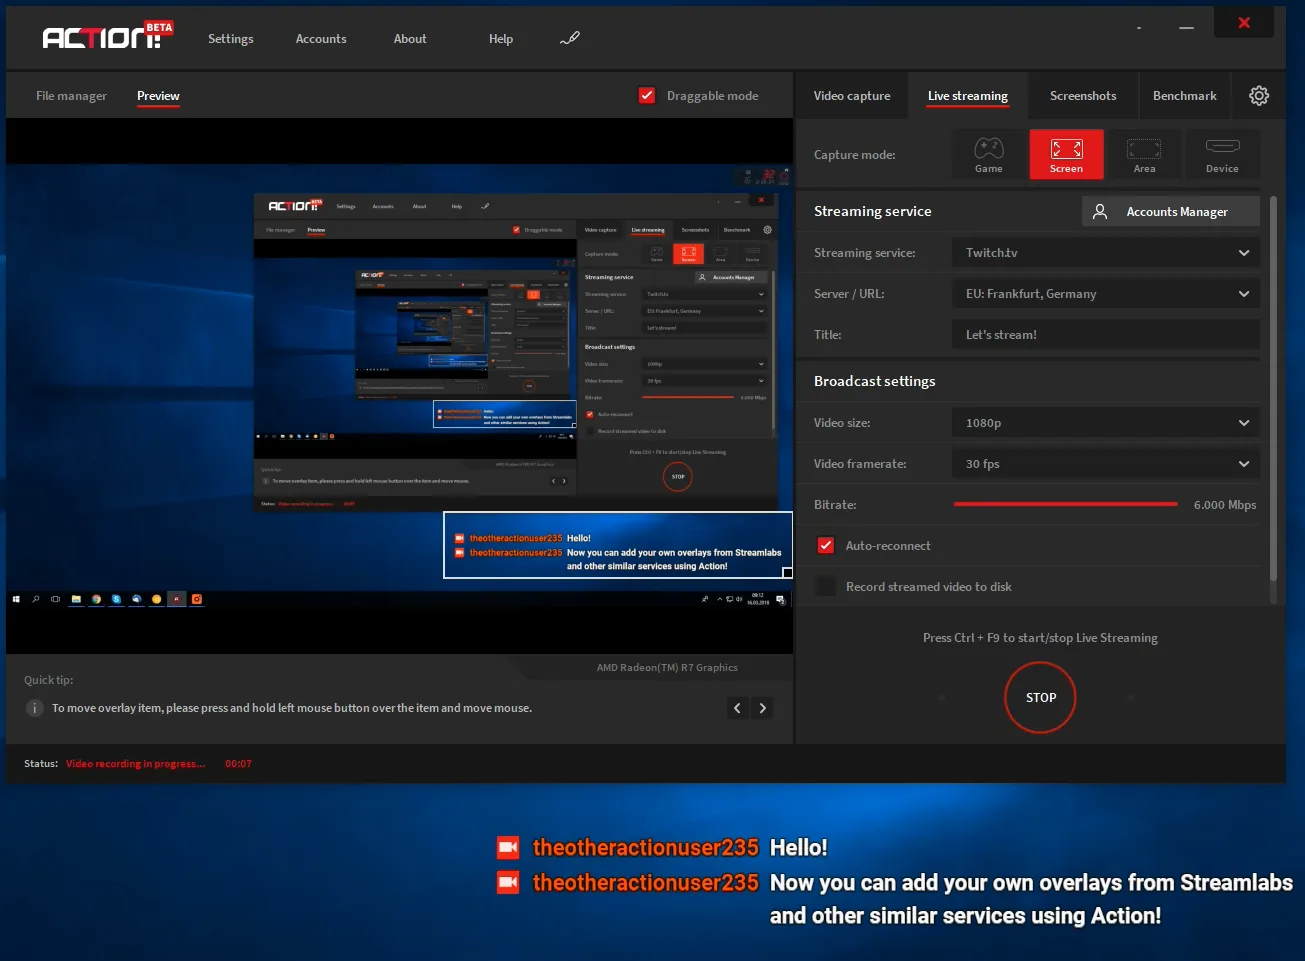
Task: Expand the Streaming service dropdown
Action: 1106,253
